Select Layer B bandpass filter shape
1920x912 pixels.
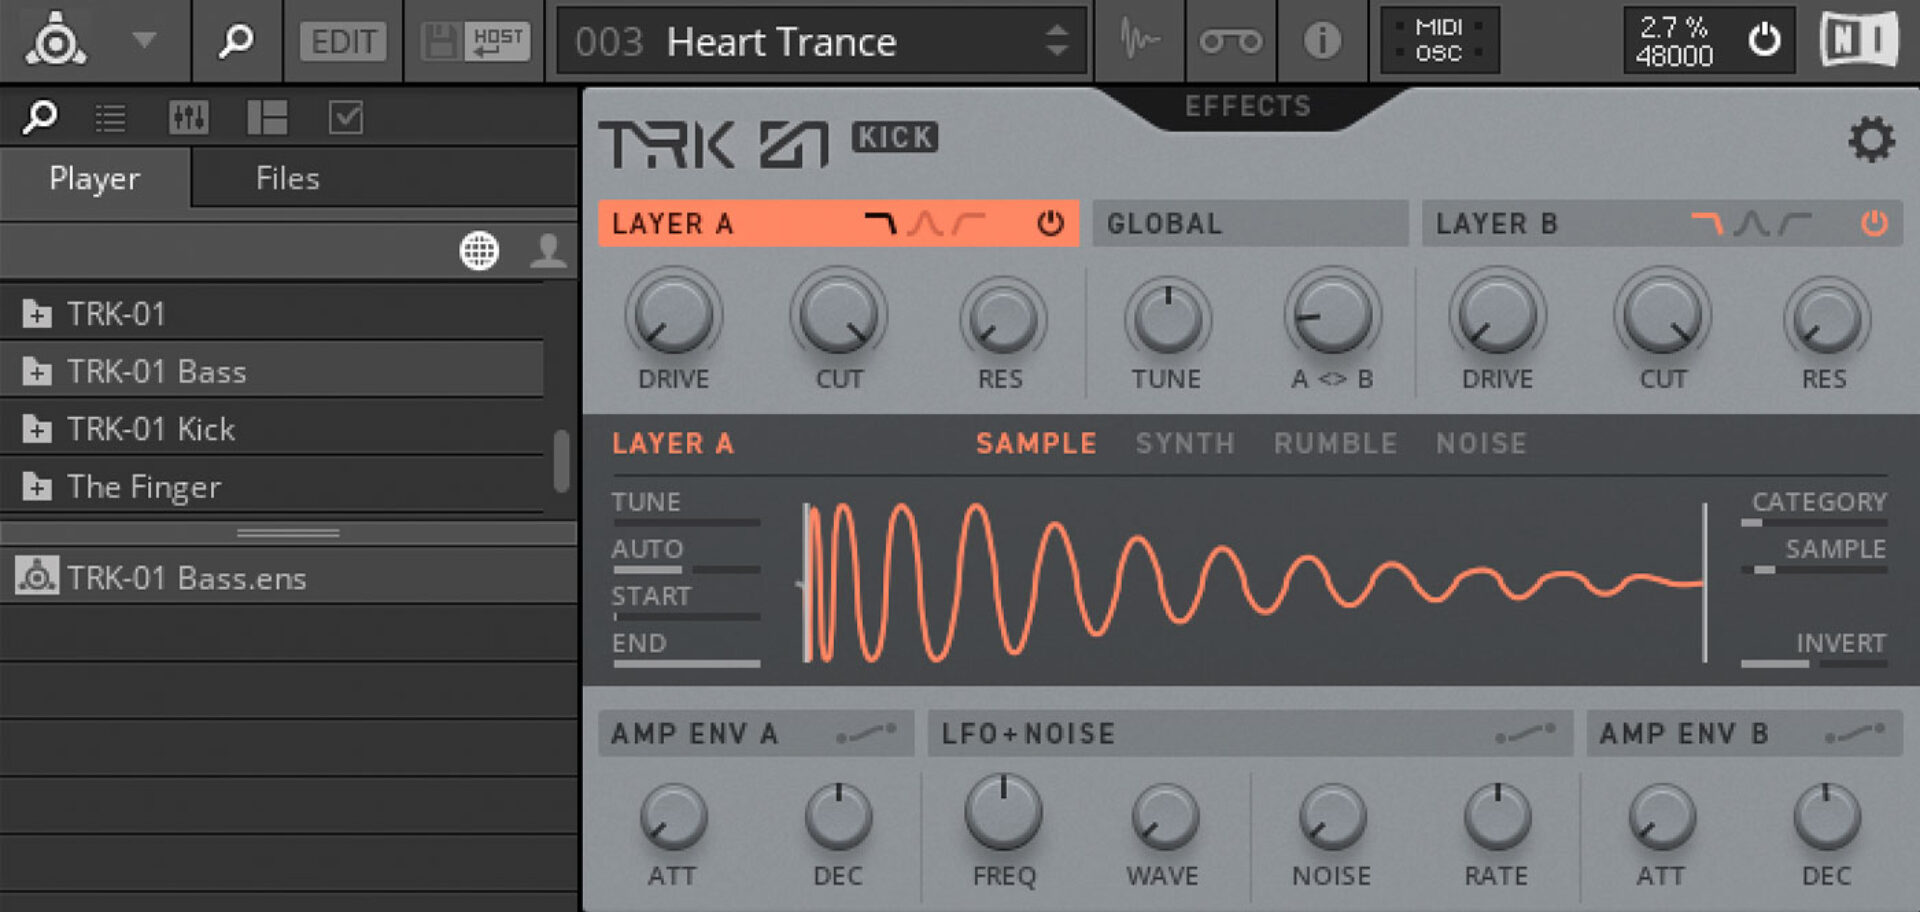[1751, 223]
